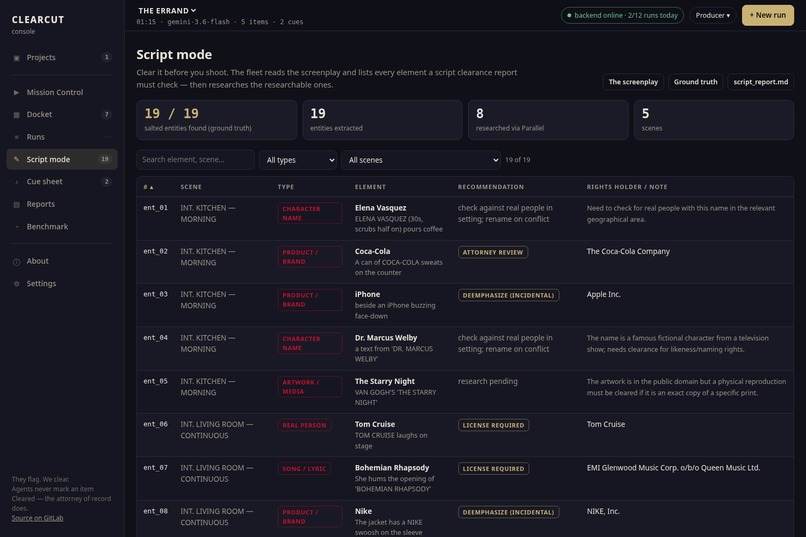This screenshot has height=537, width=806.
Task: Sort by RIGHTS HOLDER / NOTE header
Action: [627, 187]
